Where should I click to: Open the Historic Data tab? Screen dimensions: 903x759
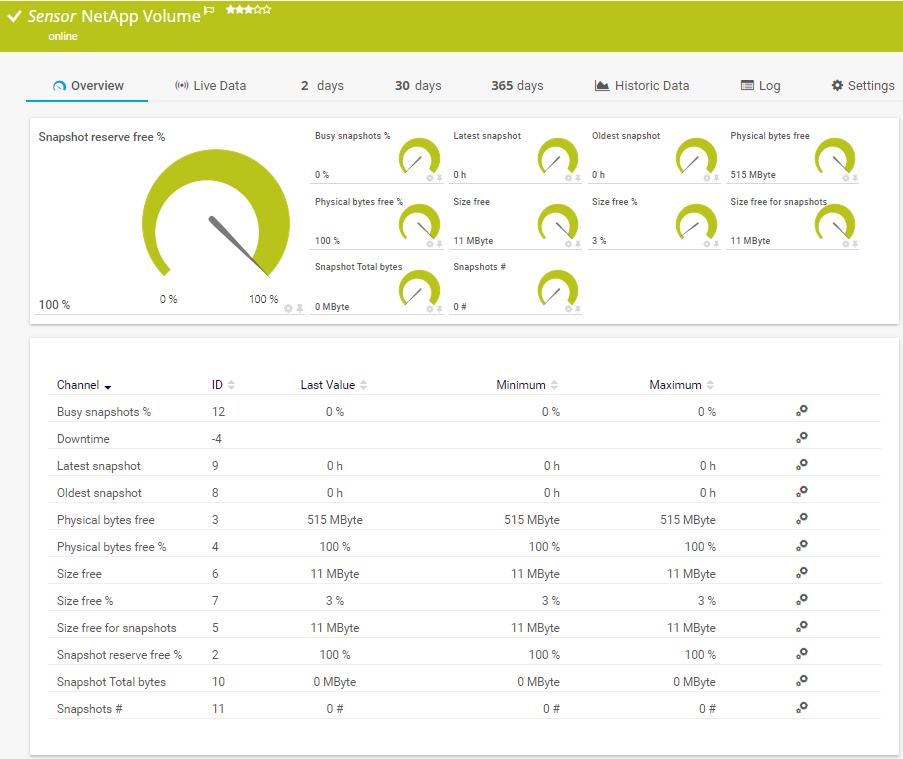641,86
